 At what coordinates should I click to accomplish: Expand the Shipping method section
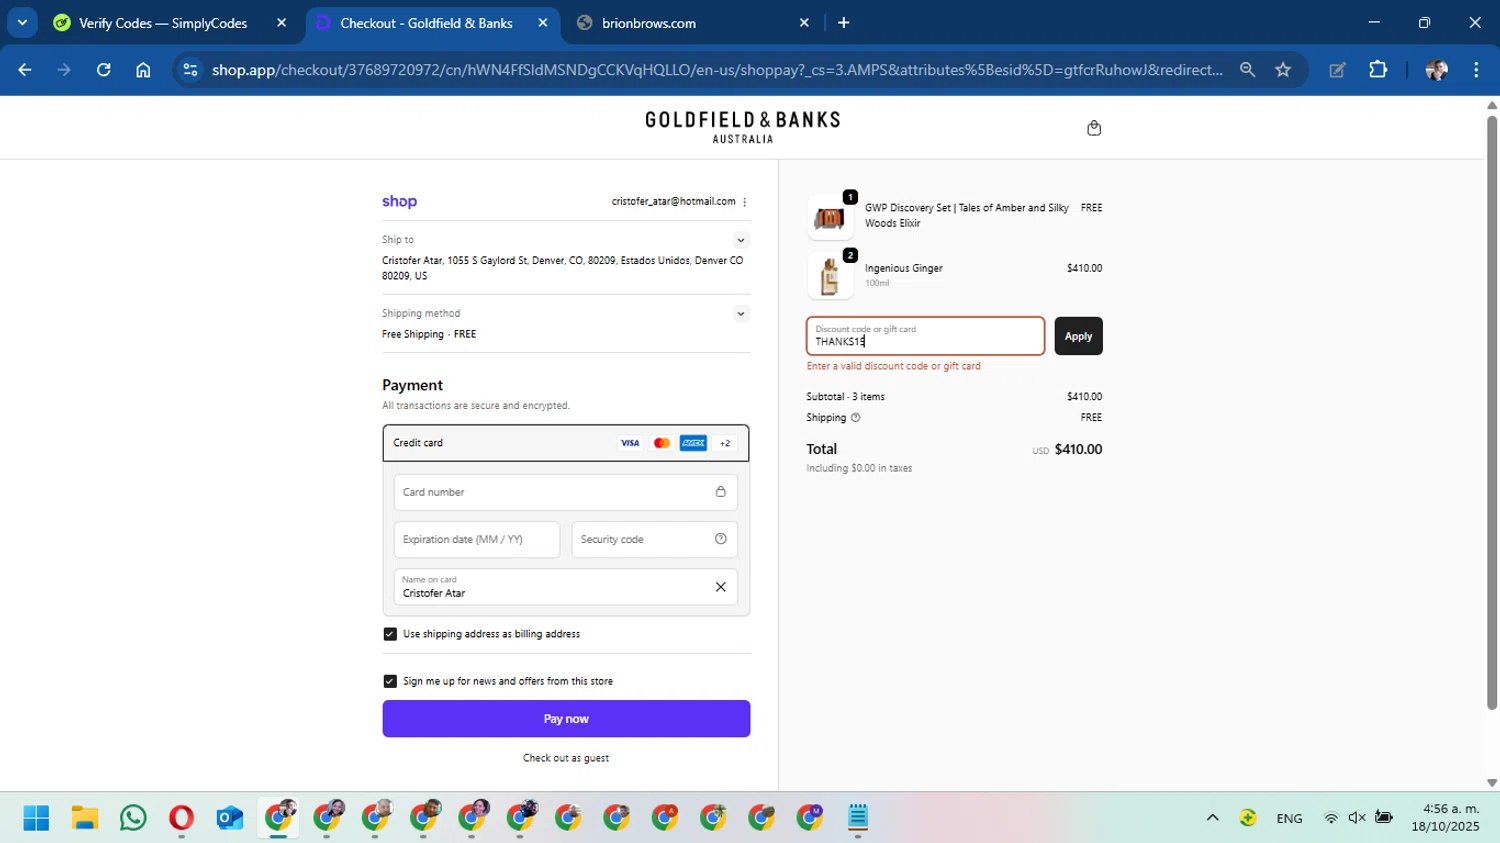[x=741, y=314]
